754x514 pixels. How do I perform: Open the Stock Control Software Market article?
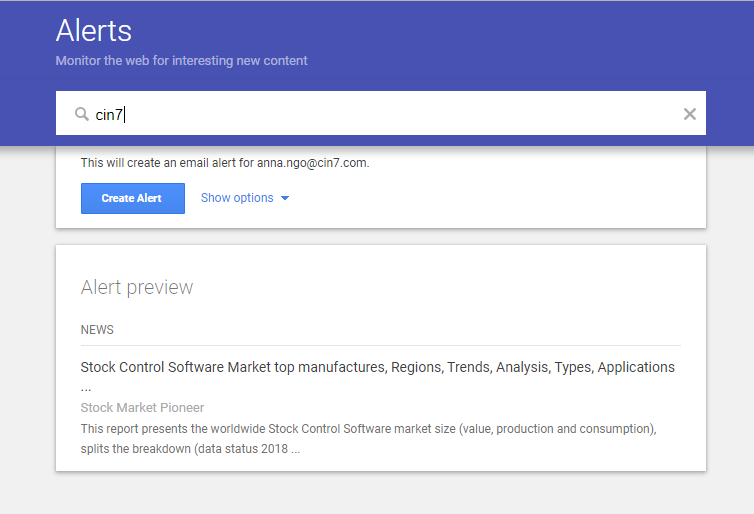pos(377,376)
